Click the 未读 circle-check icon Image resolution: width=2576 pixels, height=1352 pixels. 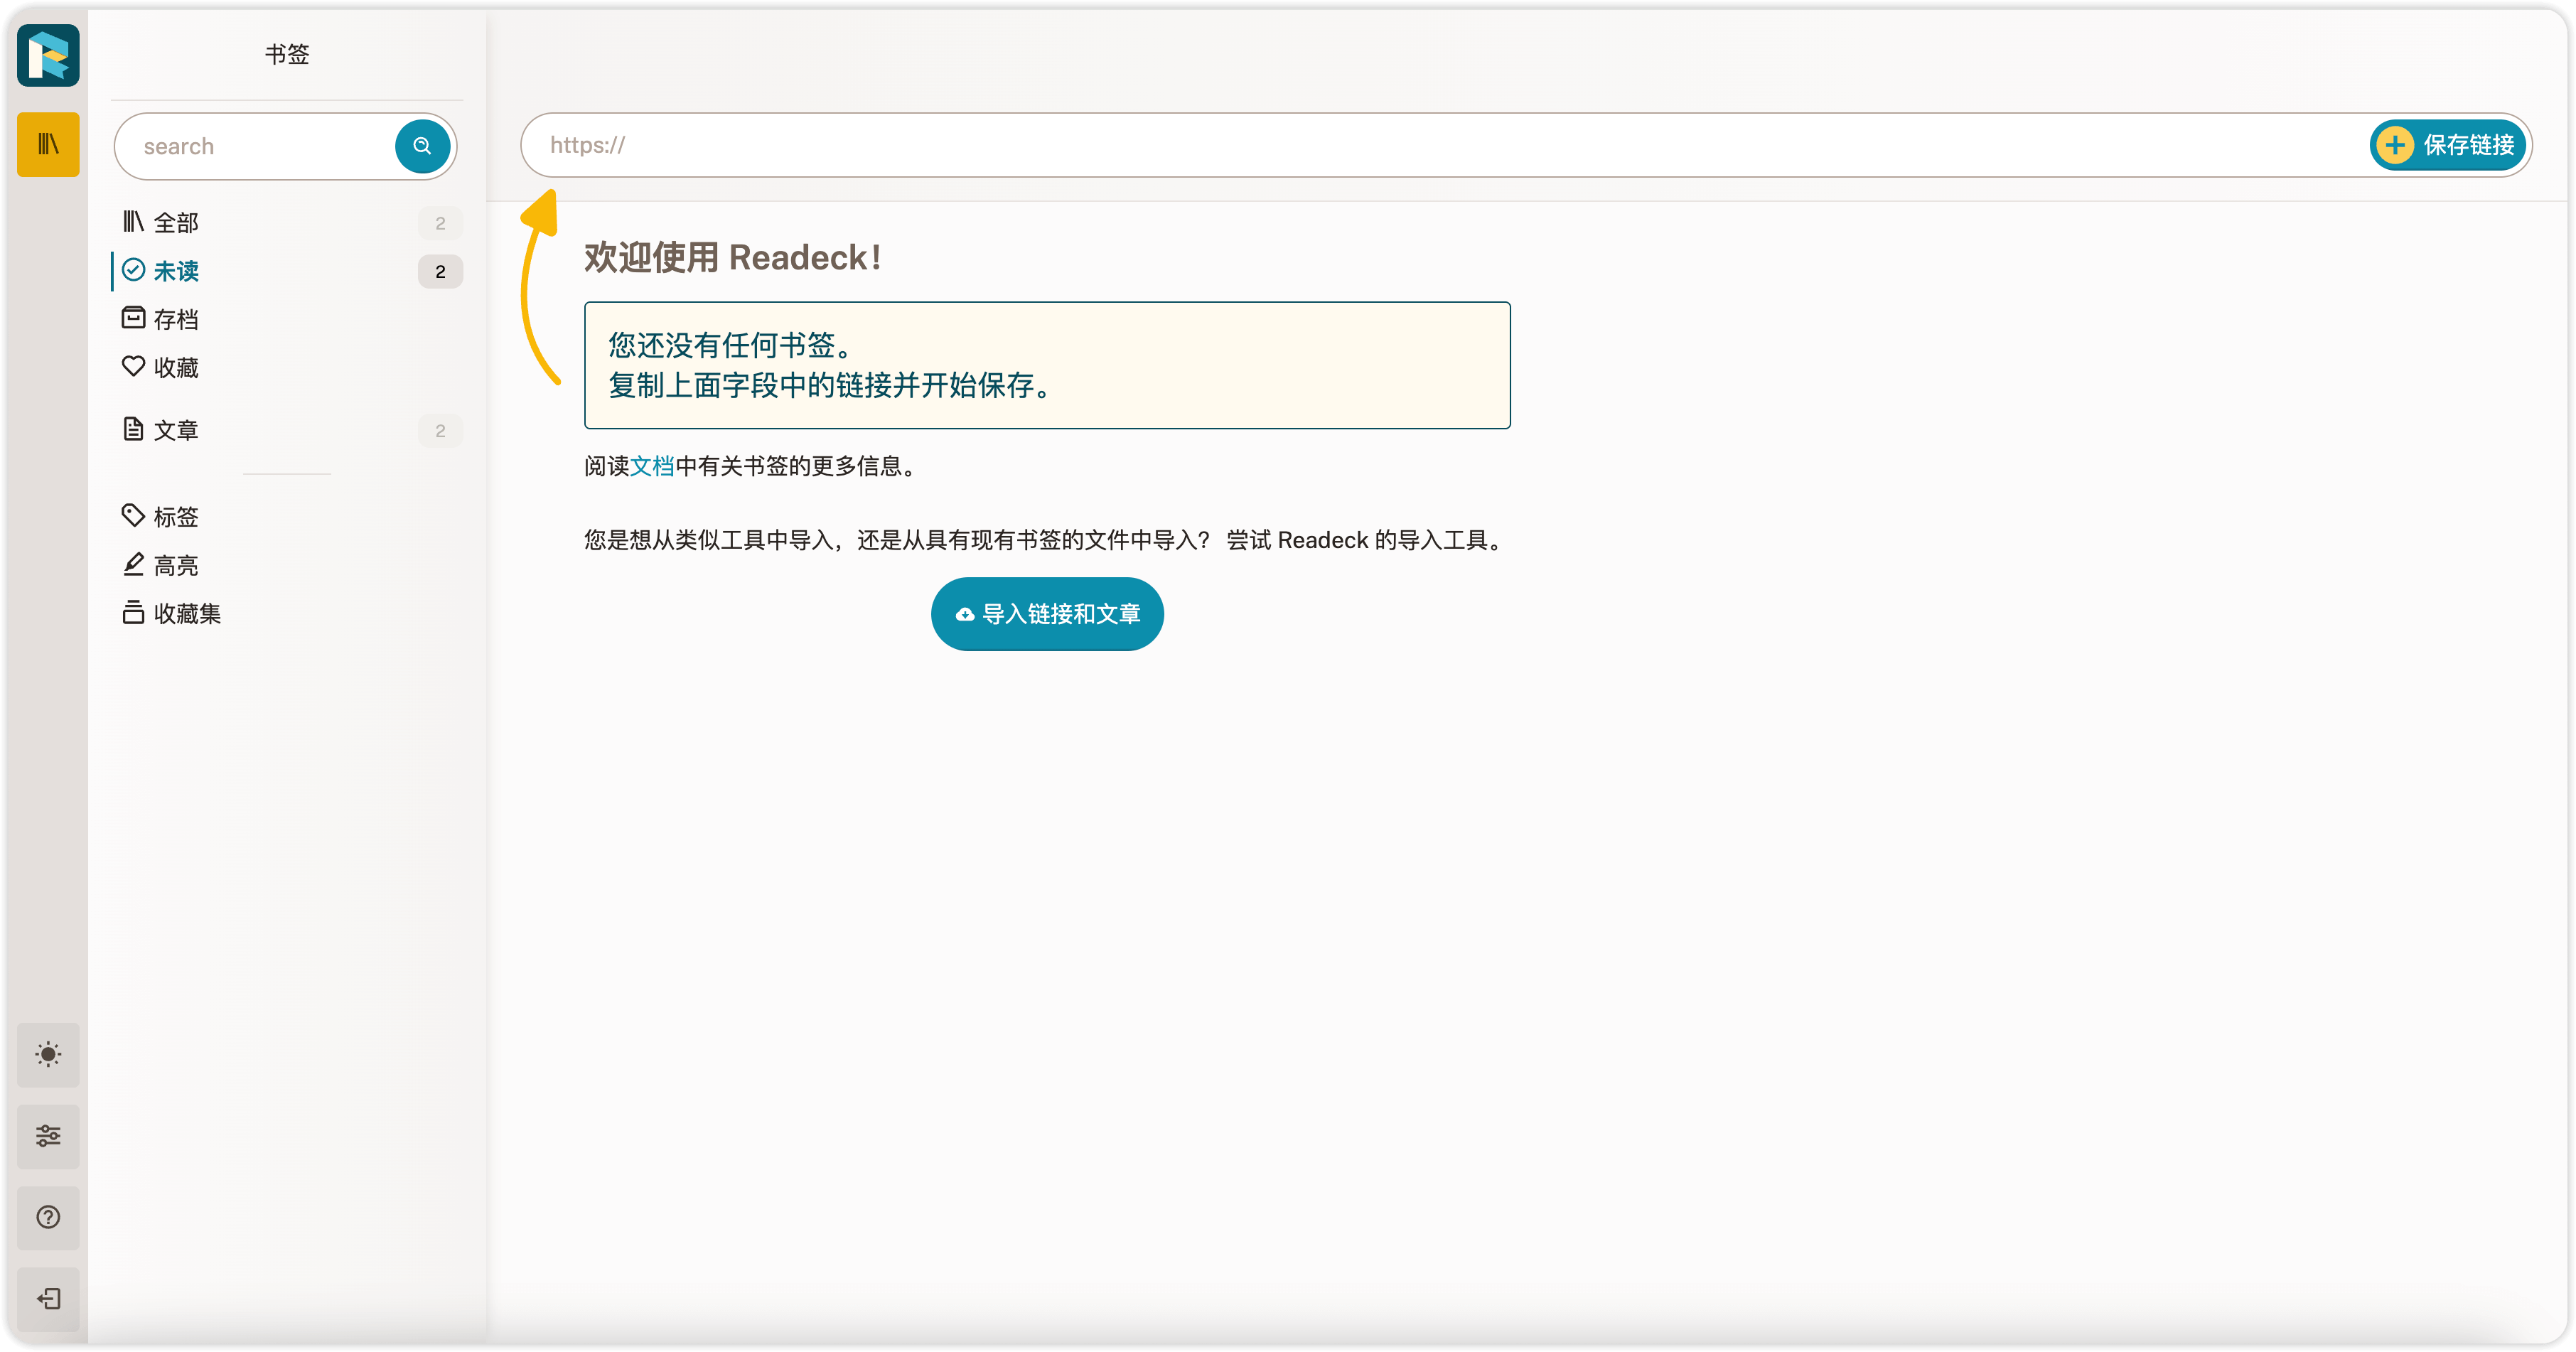pos(133,270)
